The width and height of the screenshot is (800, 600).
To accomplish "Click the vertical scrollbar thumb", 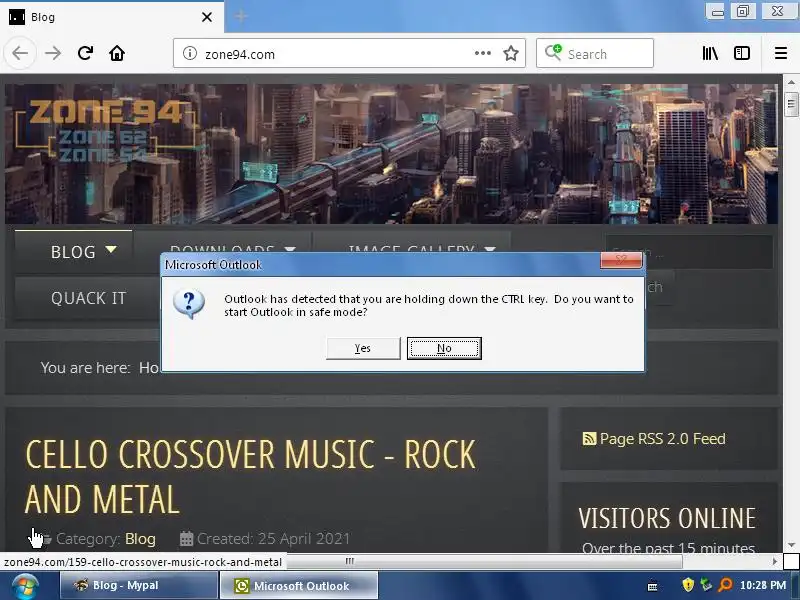I will (x=791, y=105).
